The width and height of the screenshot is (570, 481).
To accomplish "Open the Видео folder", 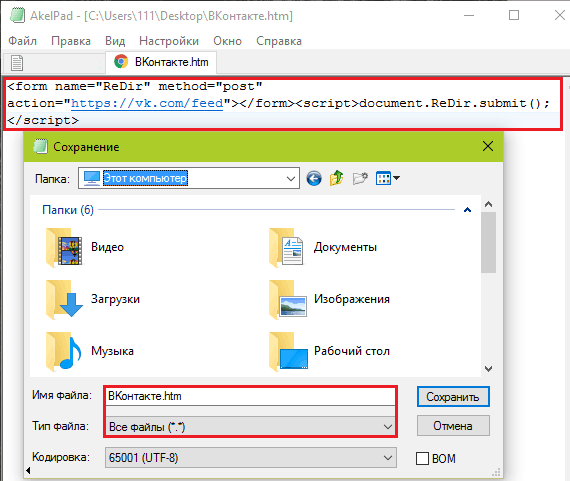I will [85, 247].
